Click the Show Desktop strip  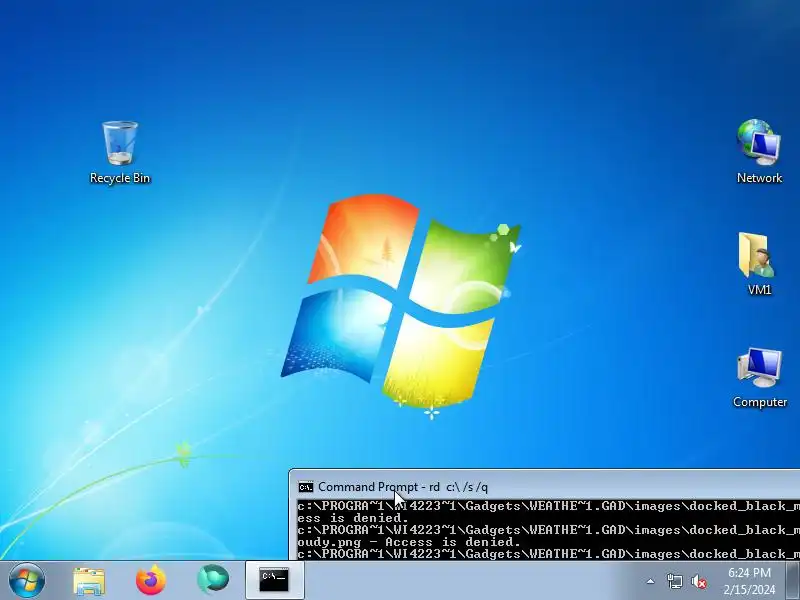click(x=793, y=580)
